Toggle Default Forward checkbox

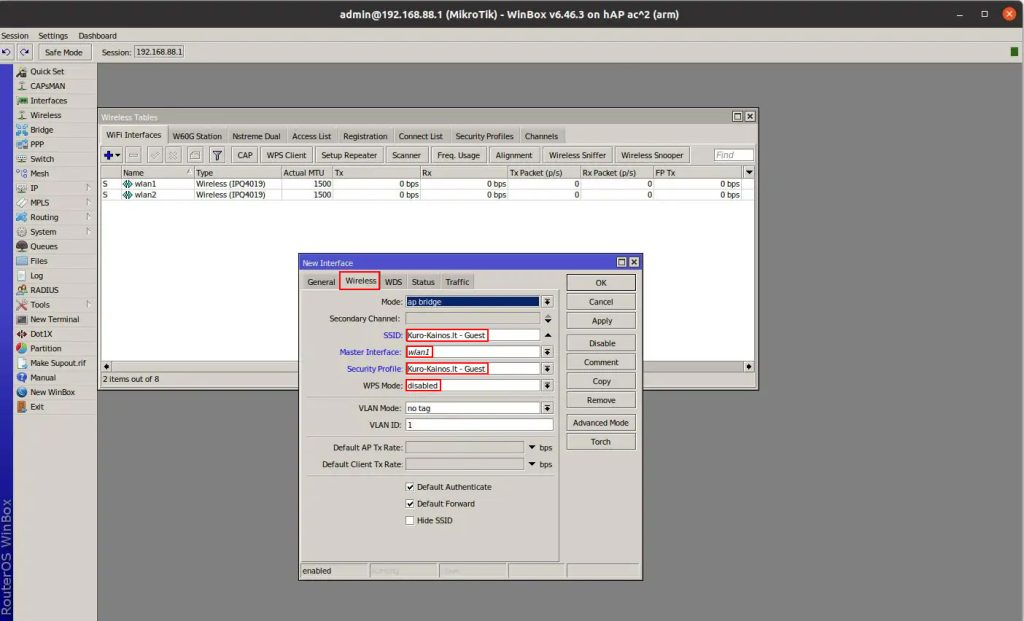click(409, 503)
